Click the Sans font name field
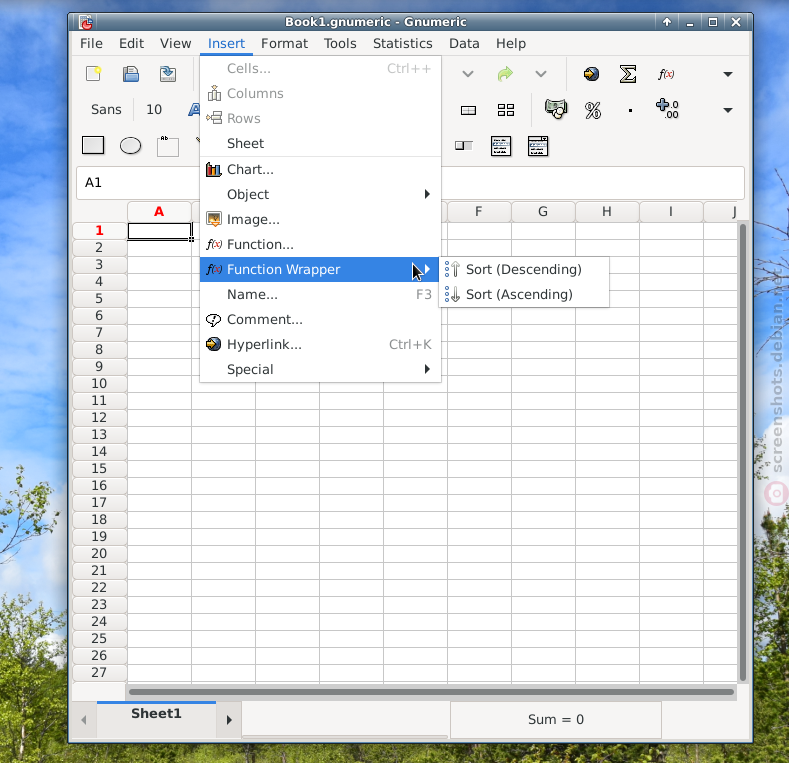This screenshot has height=763, width=789. coord(106,110)
